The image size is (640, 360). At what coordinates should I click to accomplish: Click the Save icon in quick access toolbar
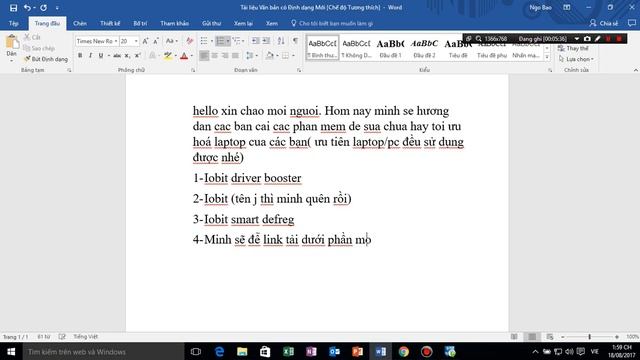tap(13, 7)
